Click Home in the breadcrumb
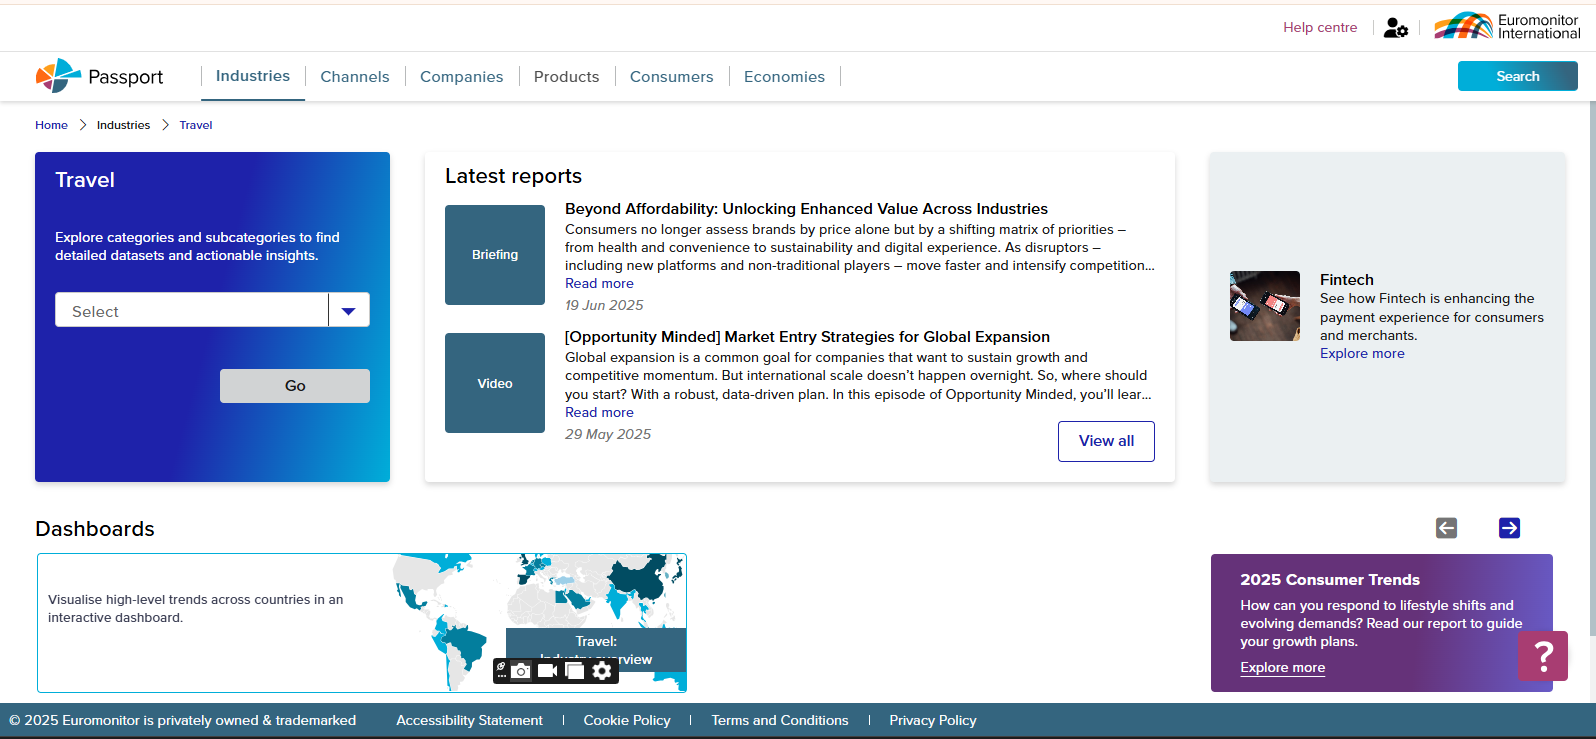Viewport: 1596px width, 739px height. pos(51,125)
